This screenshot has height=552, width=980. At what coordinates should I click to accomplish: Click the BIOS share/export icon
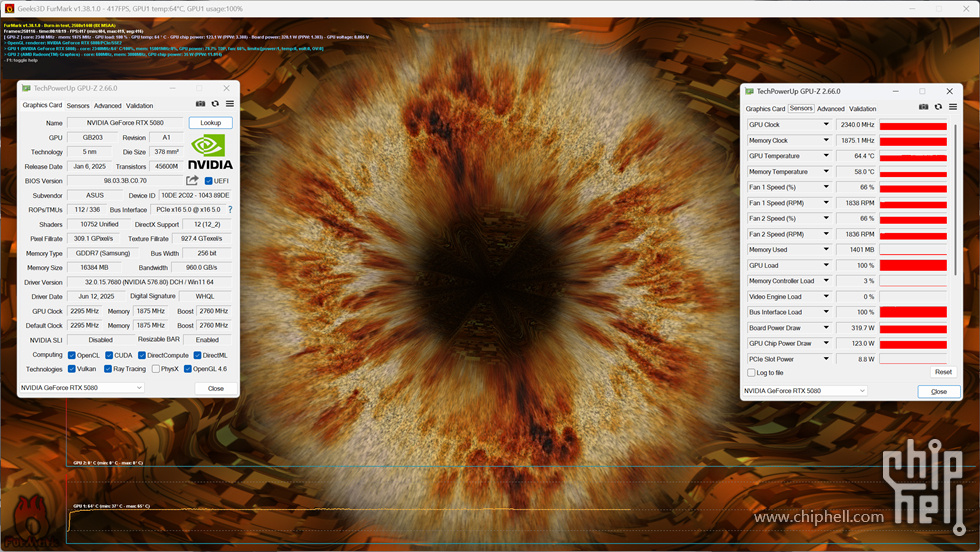pos(192,181)
